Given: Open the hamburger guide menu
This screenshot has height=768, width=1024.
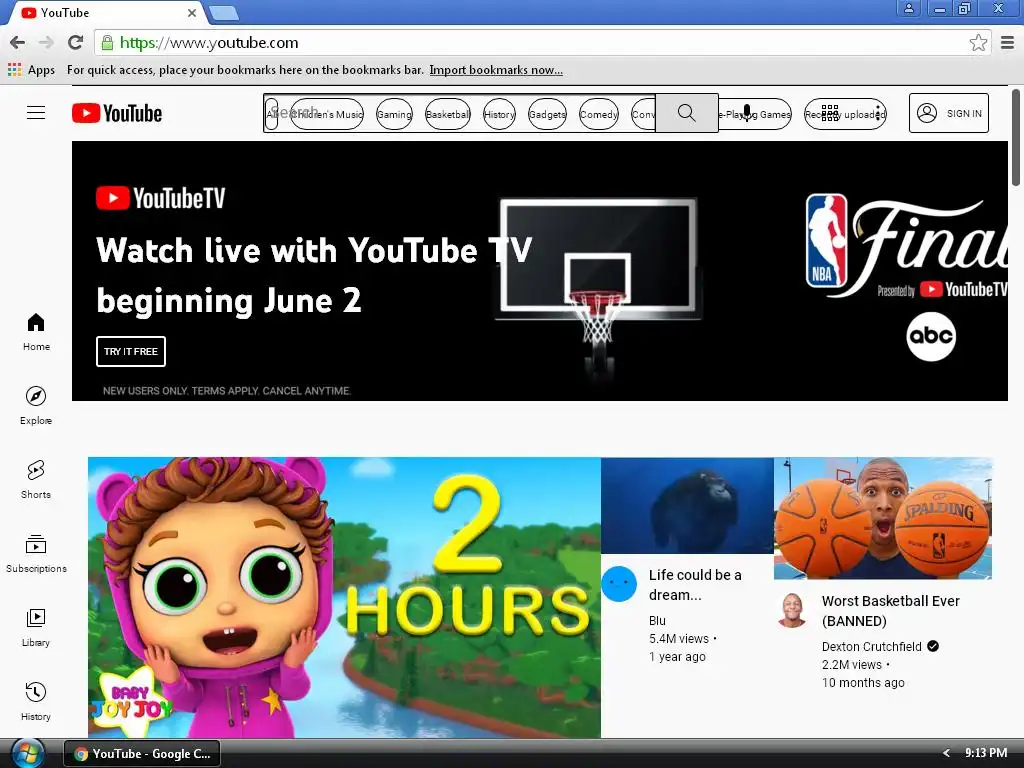Looking at the screenshot, I should click(36, 113).
